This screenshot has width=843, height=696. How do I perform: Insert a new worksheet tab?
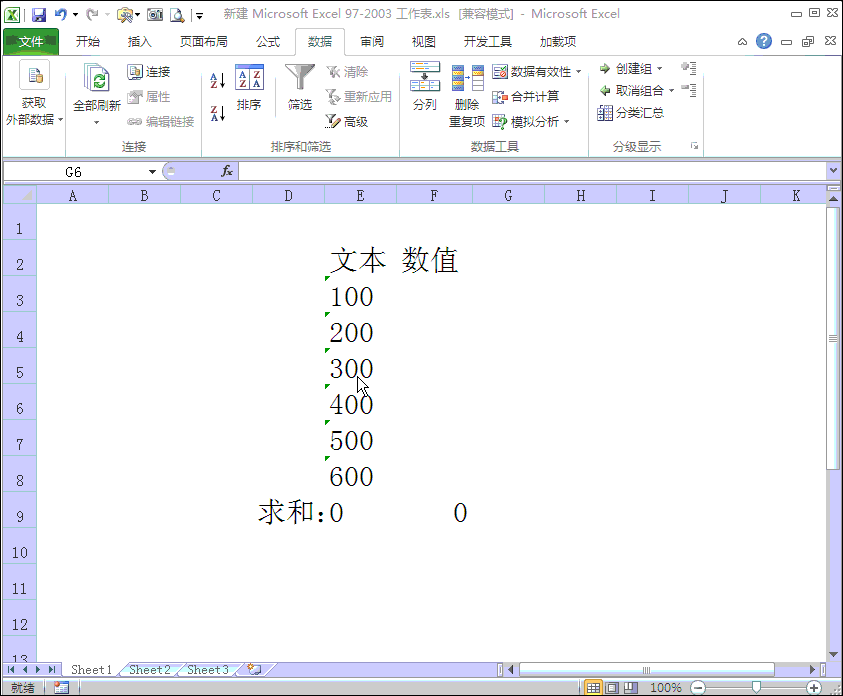[254, 669]
